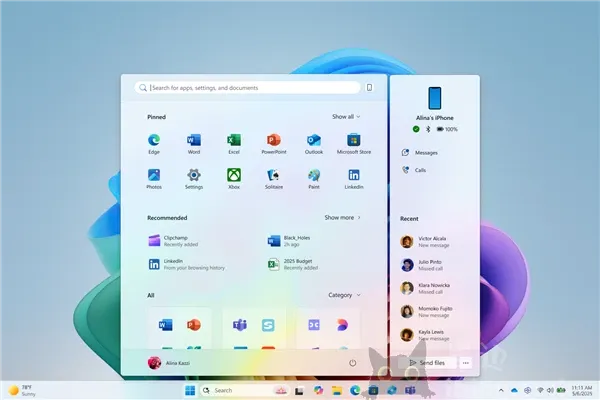The height and width of the screenshot is (400, 600).
Task: Open the OneDrive cloud tray icon
Action: click(514, 390)
